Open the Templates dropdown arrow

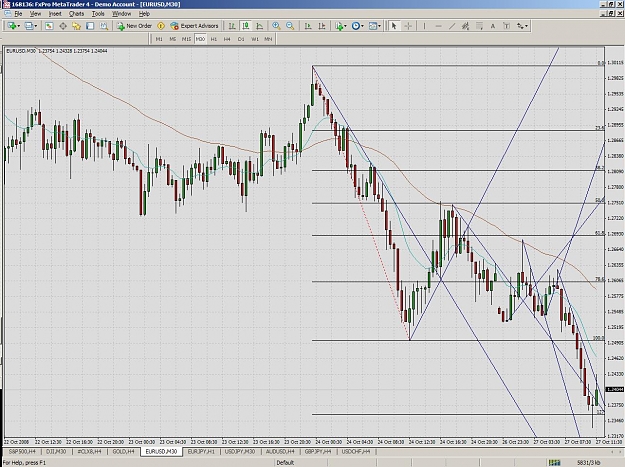point(379,26)
